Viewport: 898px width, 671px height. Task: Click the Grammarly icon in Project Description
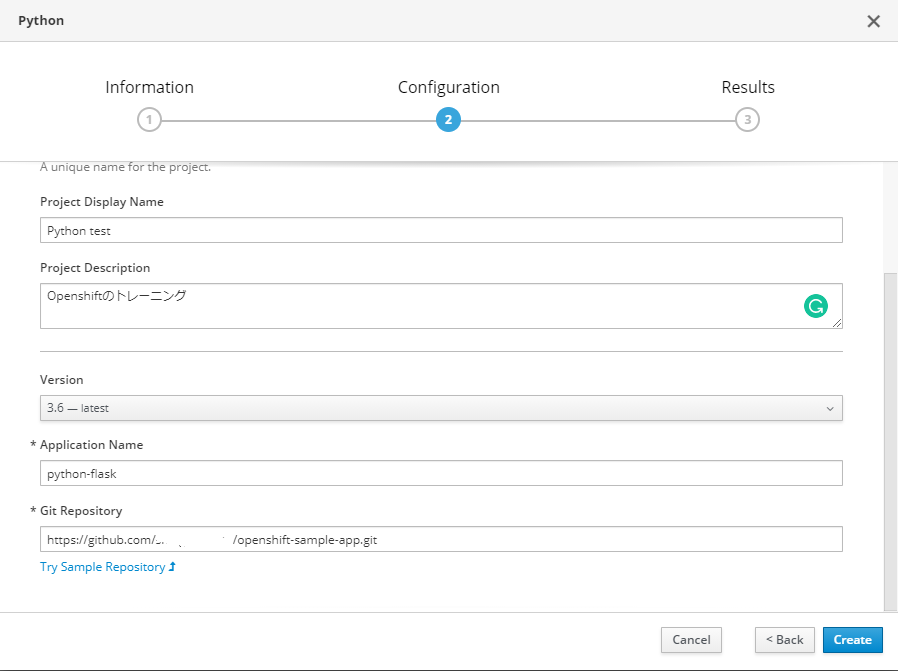click(815, 307)
